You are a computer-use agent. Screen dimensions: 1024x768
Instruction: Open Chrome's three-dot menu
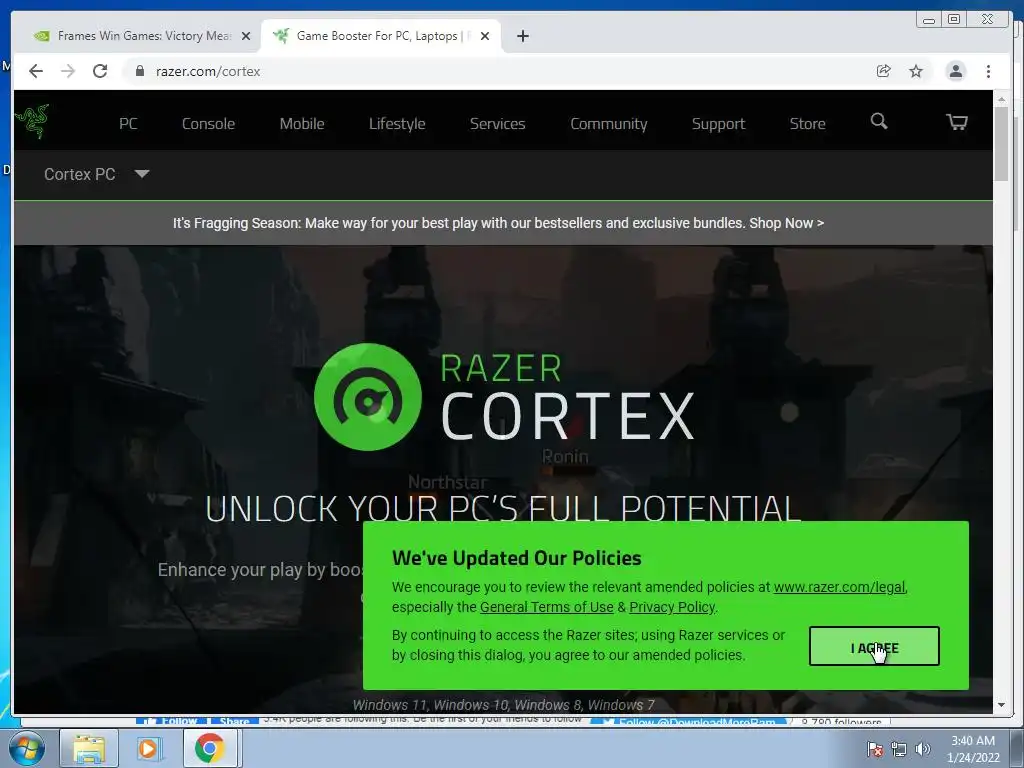coord(988,71)
